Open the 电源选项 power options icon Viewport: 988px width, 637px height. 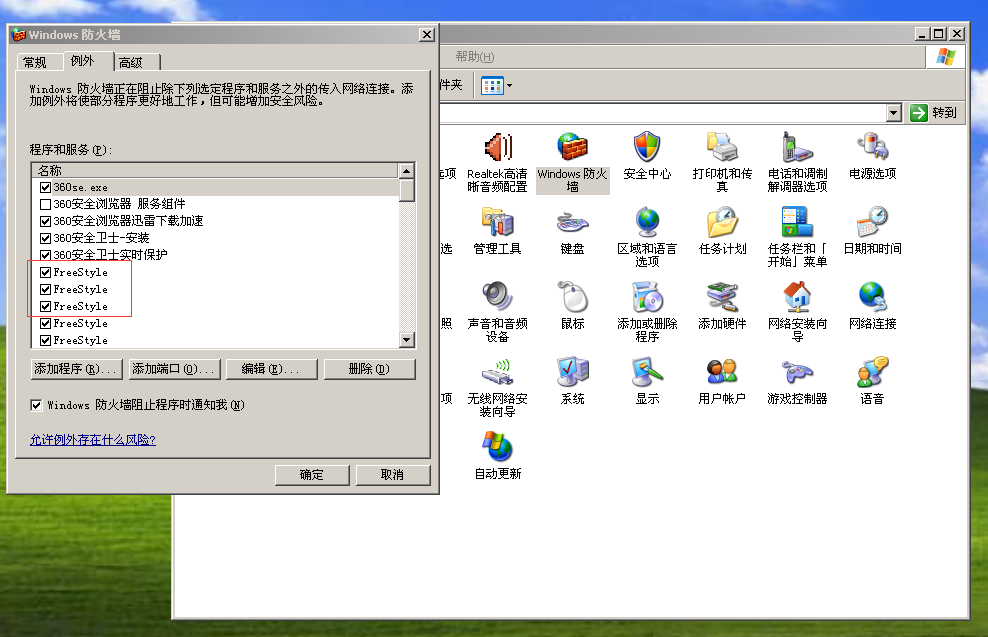tap(872, 150)
